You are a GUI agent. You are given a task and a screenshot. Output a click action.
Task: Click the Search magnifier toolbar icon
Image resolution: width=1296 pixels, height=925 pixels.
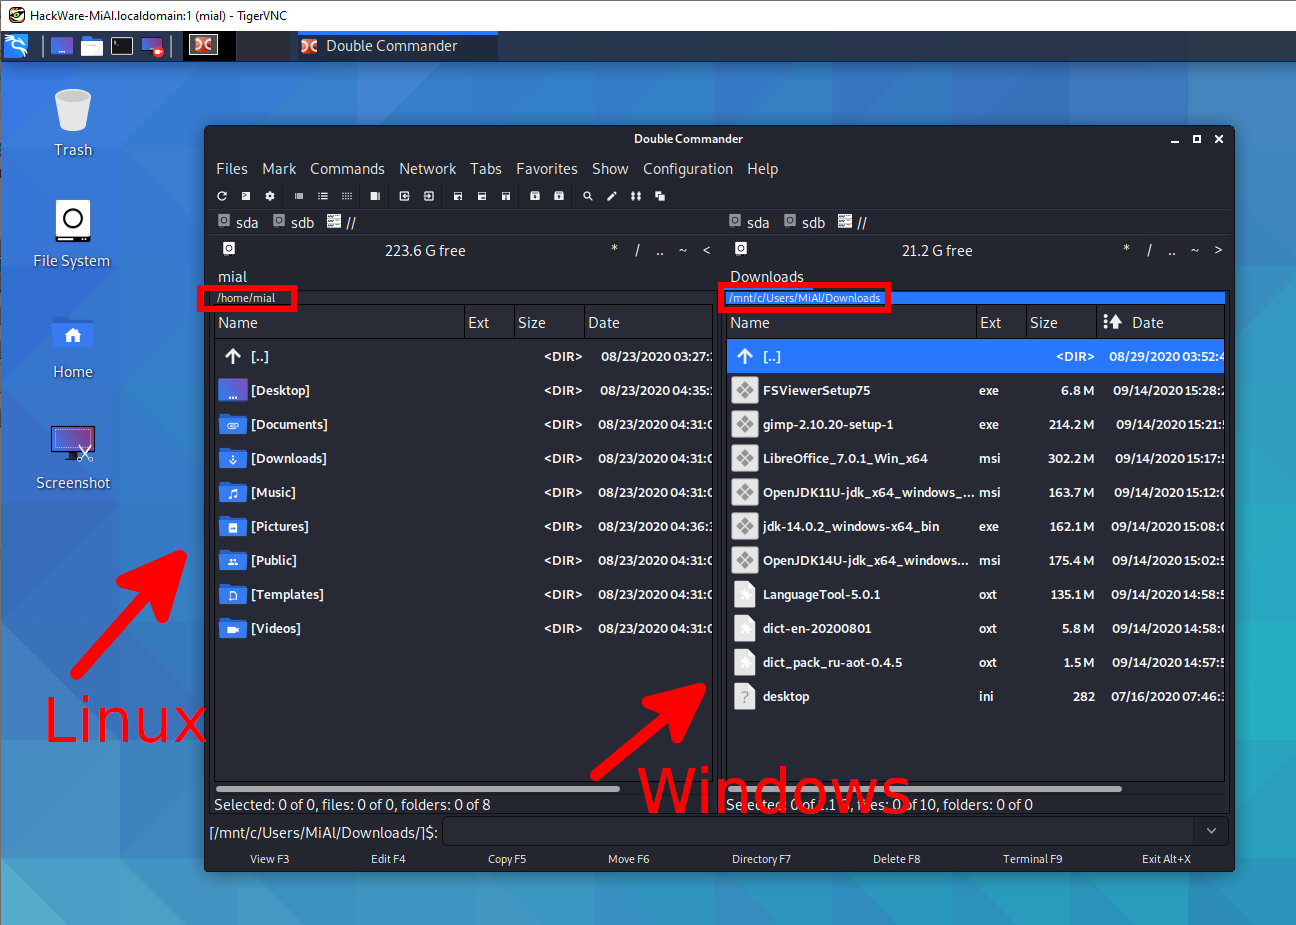(588, 196)
